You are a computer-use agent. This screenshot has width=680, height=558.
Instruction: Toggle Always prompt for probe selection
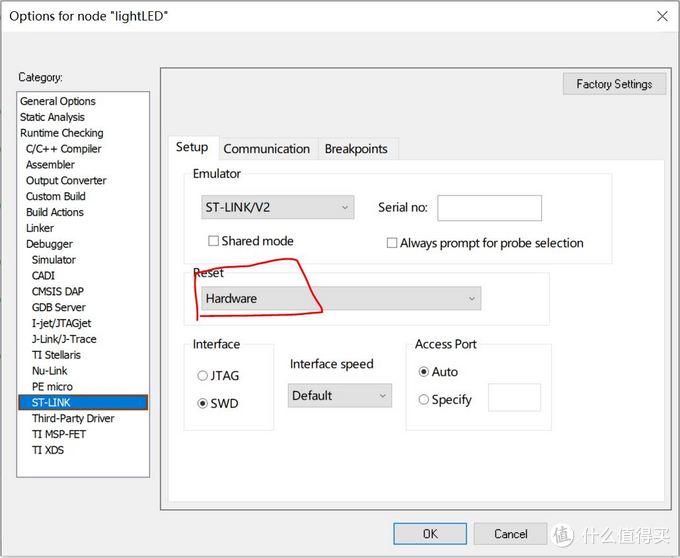[x=392, y=243]
